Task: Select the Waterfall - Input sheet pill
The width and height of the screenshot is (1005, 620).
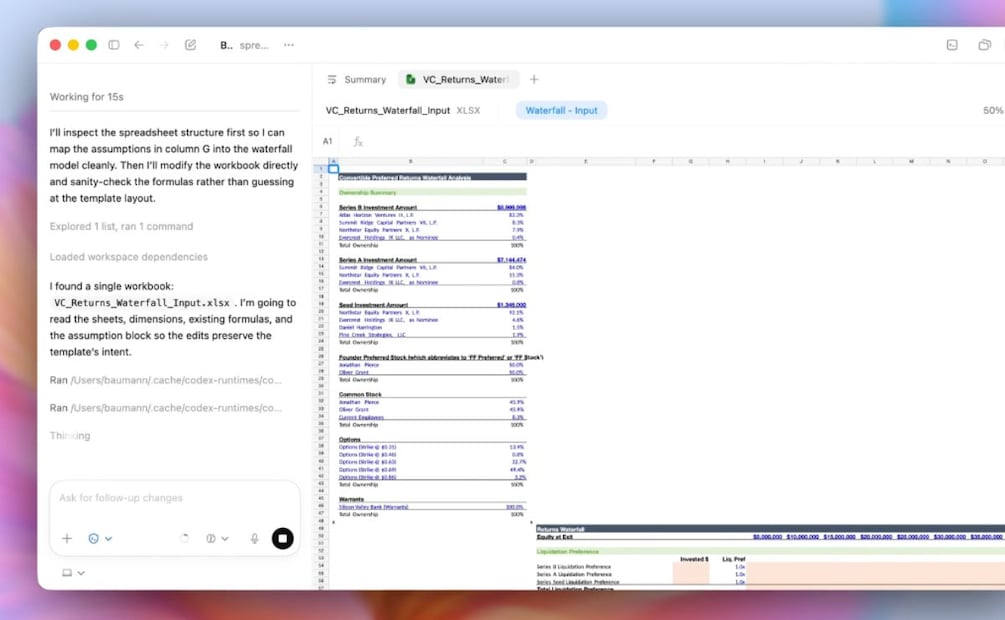Action: pyautogui.click(x=561, y=110)
